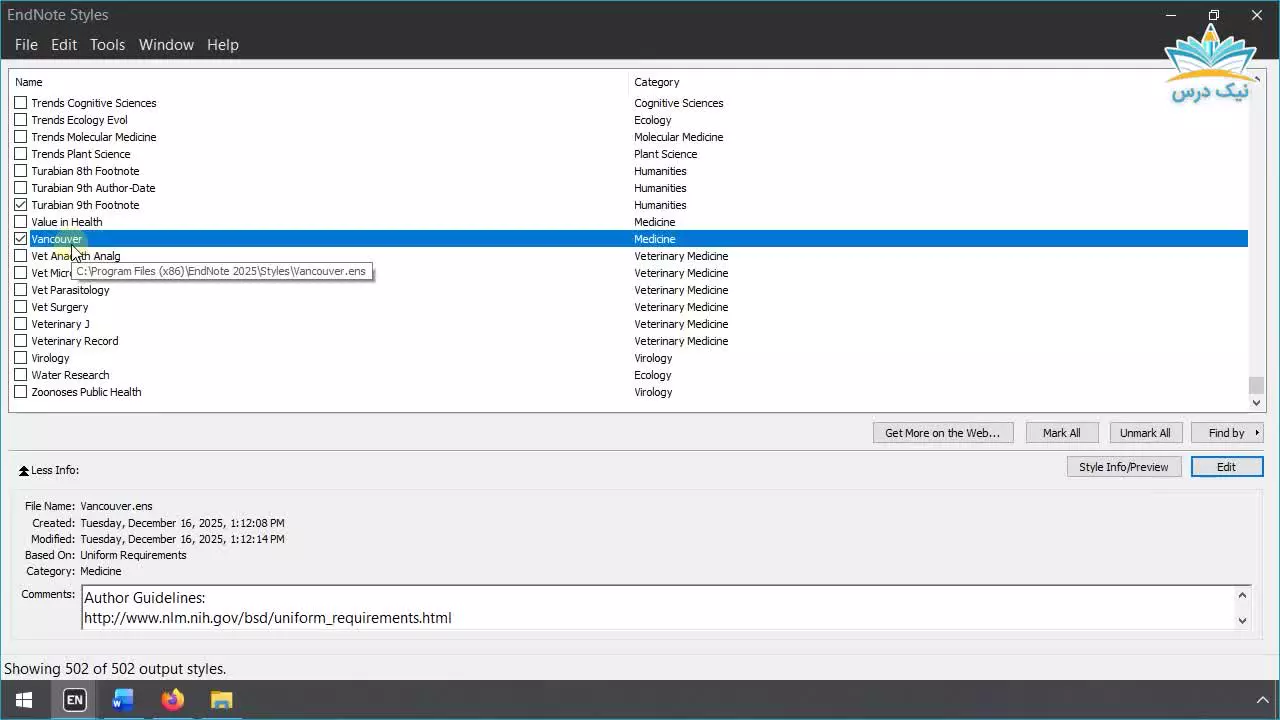This screenshot has width=1280, height=720.
Task: Check the Trends Ecology Evol style
Action: [21, 120]
